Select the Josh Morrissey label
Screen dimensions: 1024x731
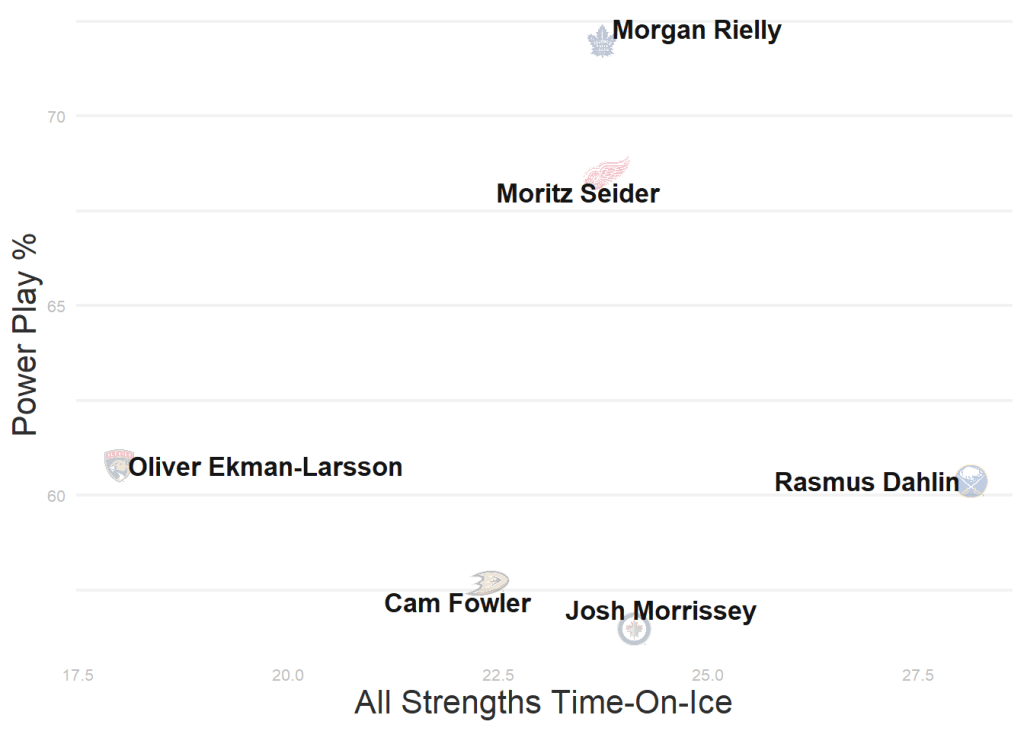(660, 611)
